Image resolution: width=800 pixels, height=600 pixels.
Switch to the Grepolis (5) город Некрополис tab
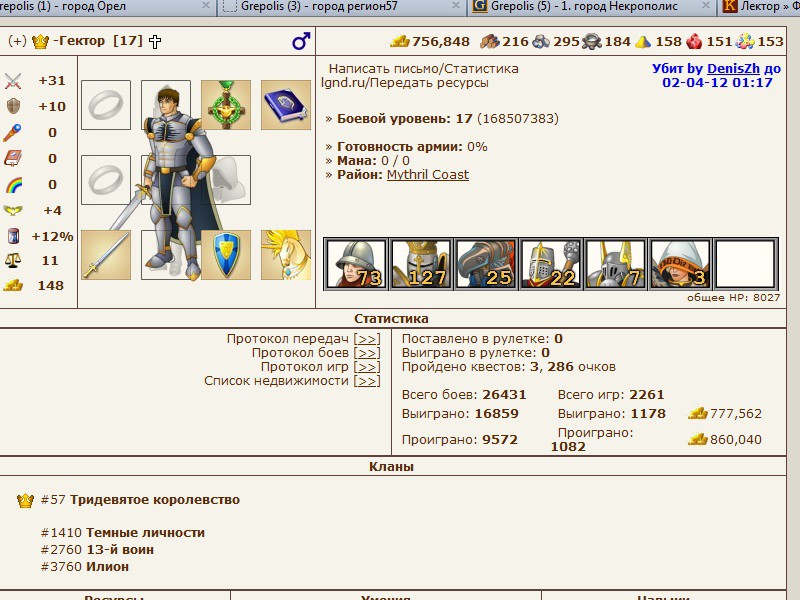click(x=591, y=7)
